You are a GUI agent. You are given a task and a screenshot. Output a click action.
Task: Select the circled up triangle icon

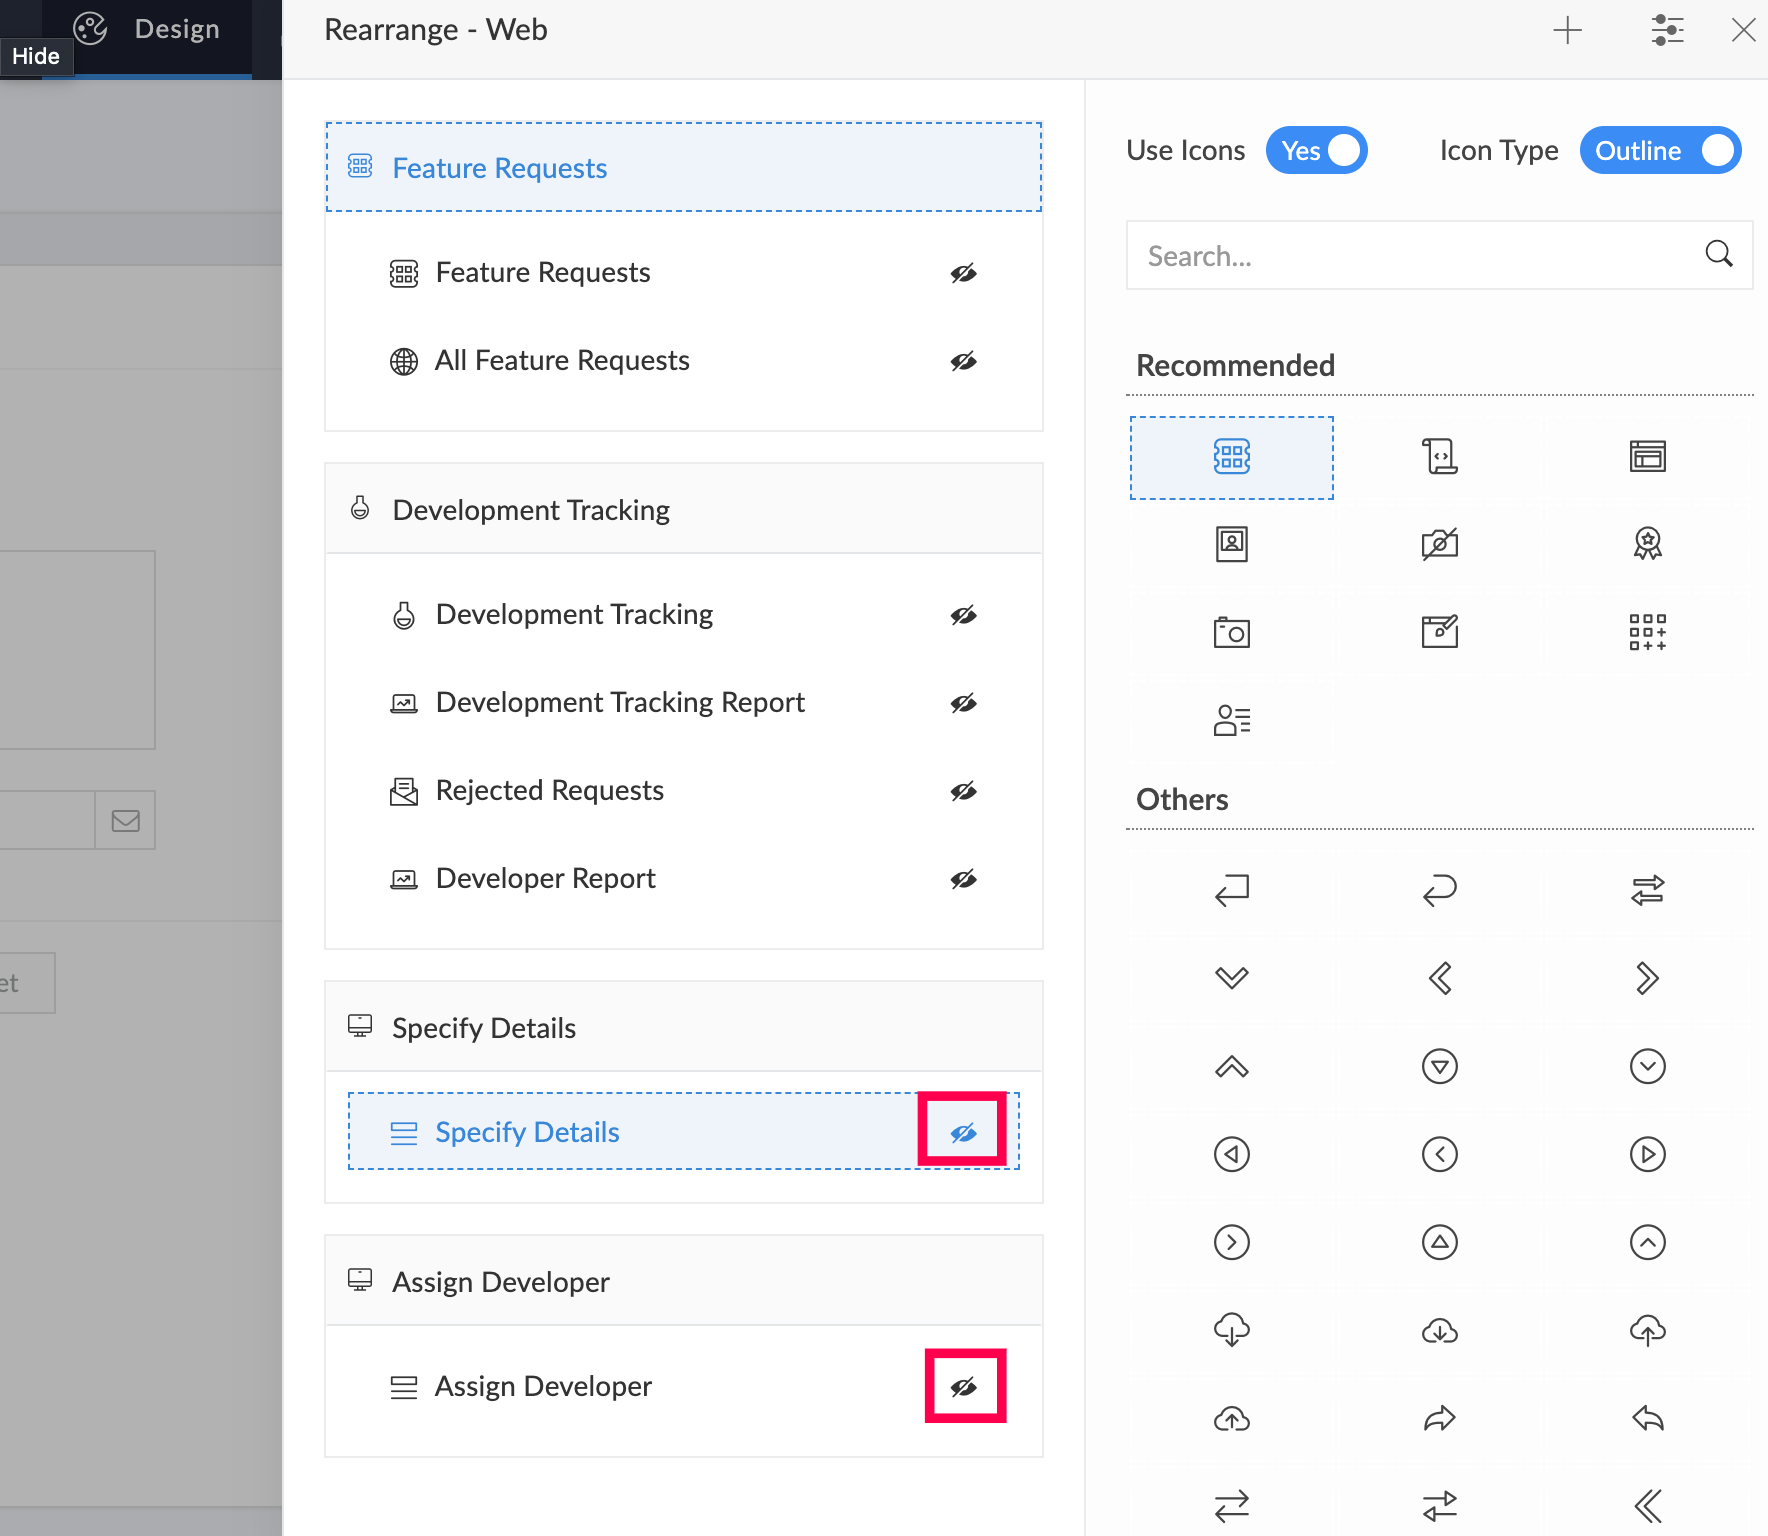pos(1440,1242)
